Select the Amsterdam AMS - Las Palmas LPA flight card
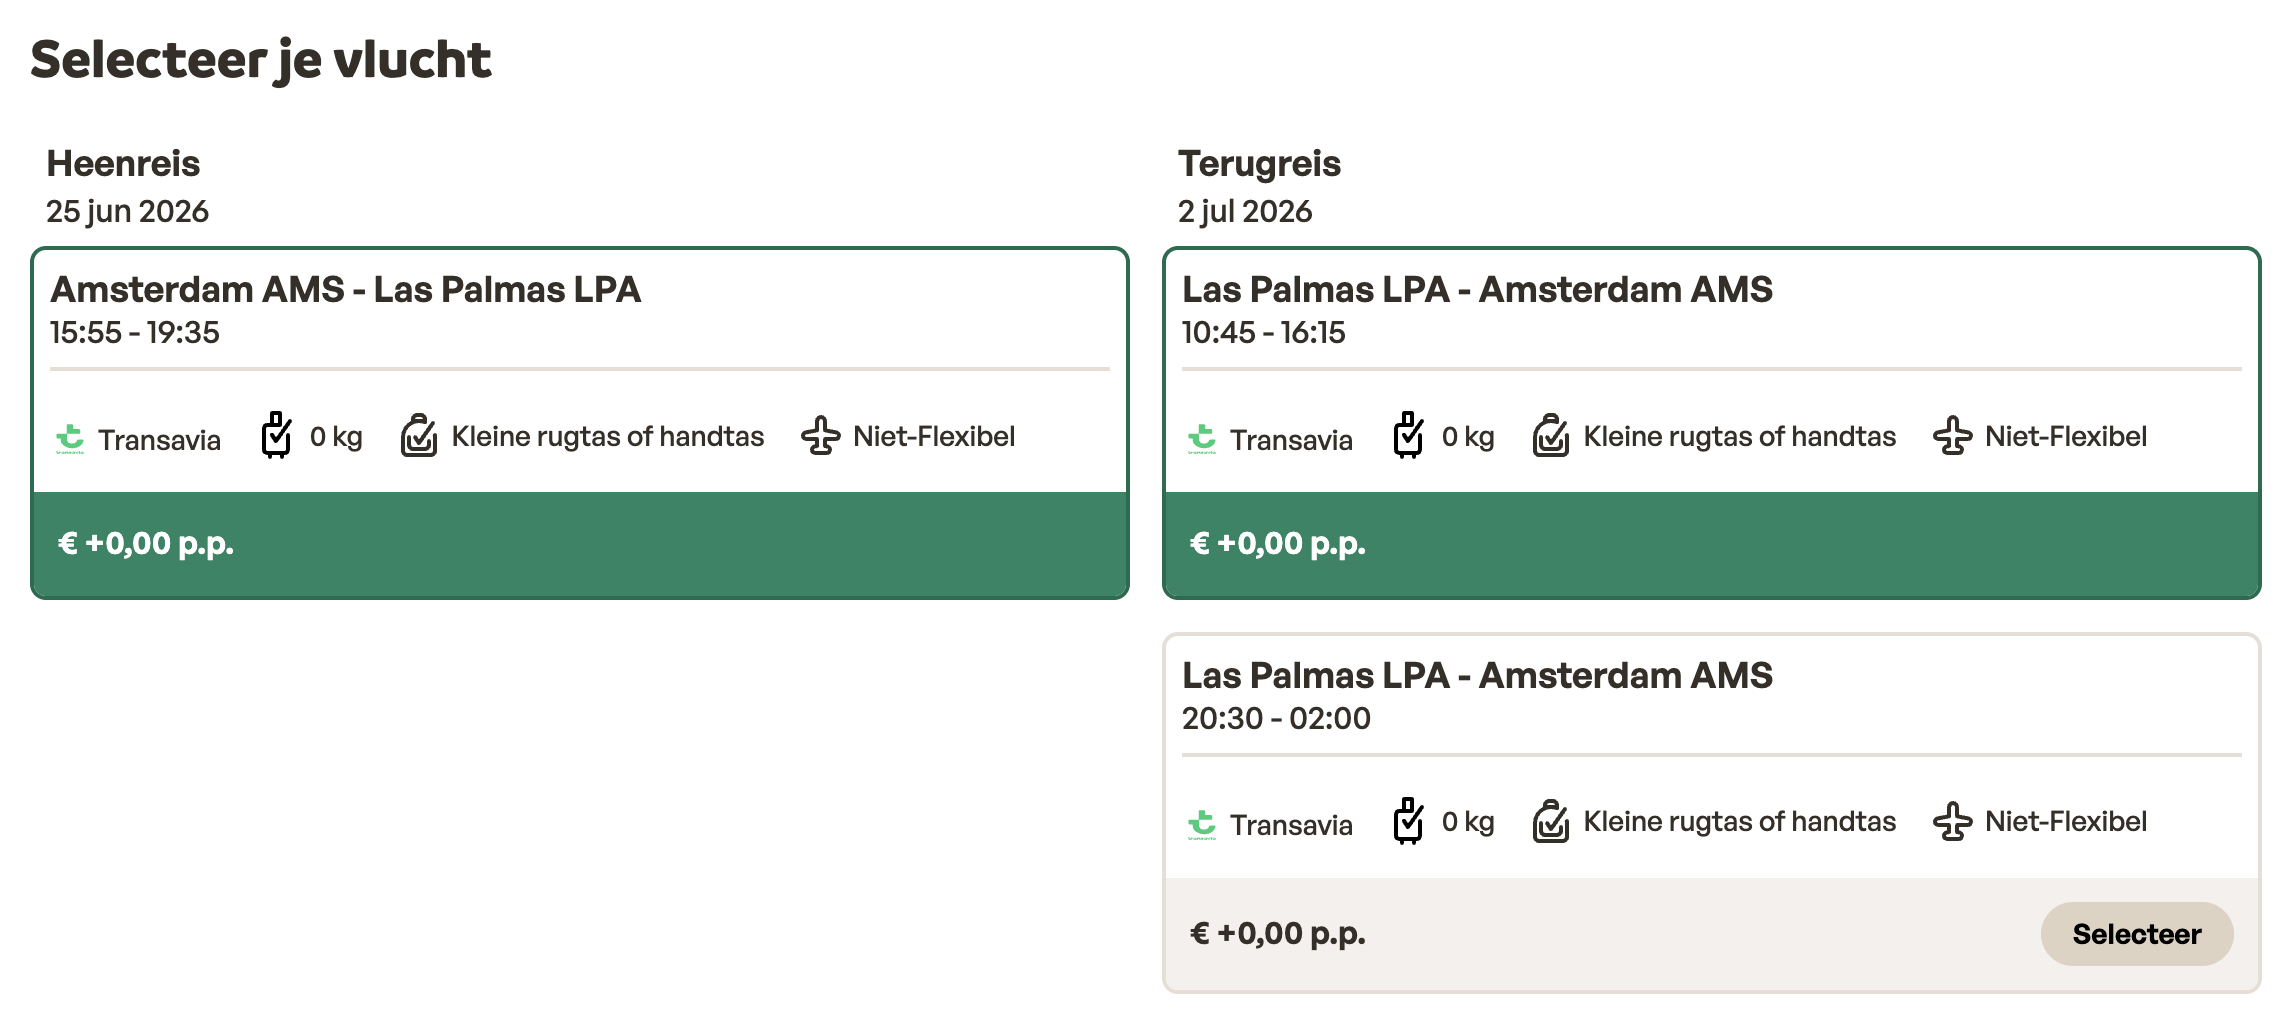 [x=578, y=310]
